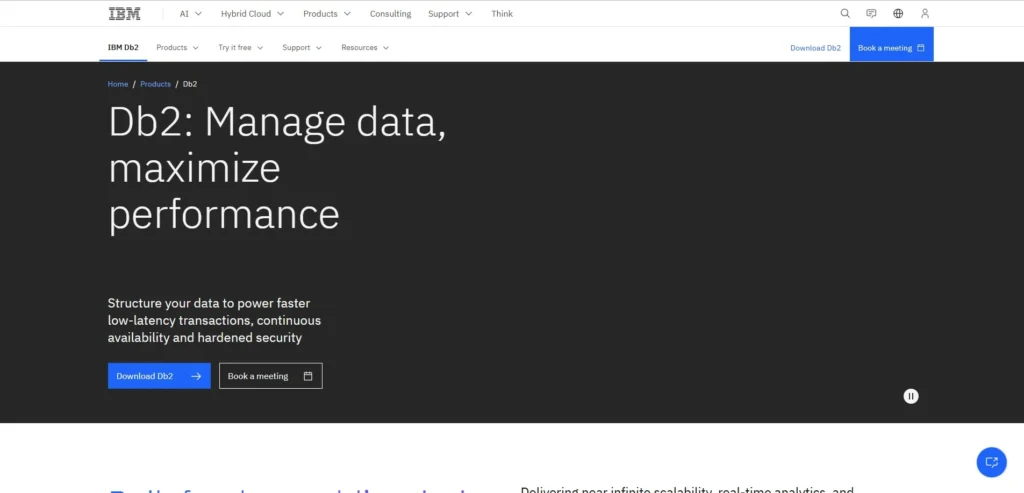Click the 'Structure your data' description text

[x=214, y=321]
